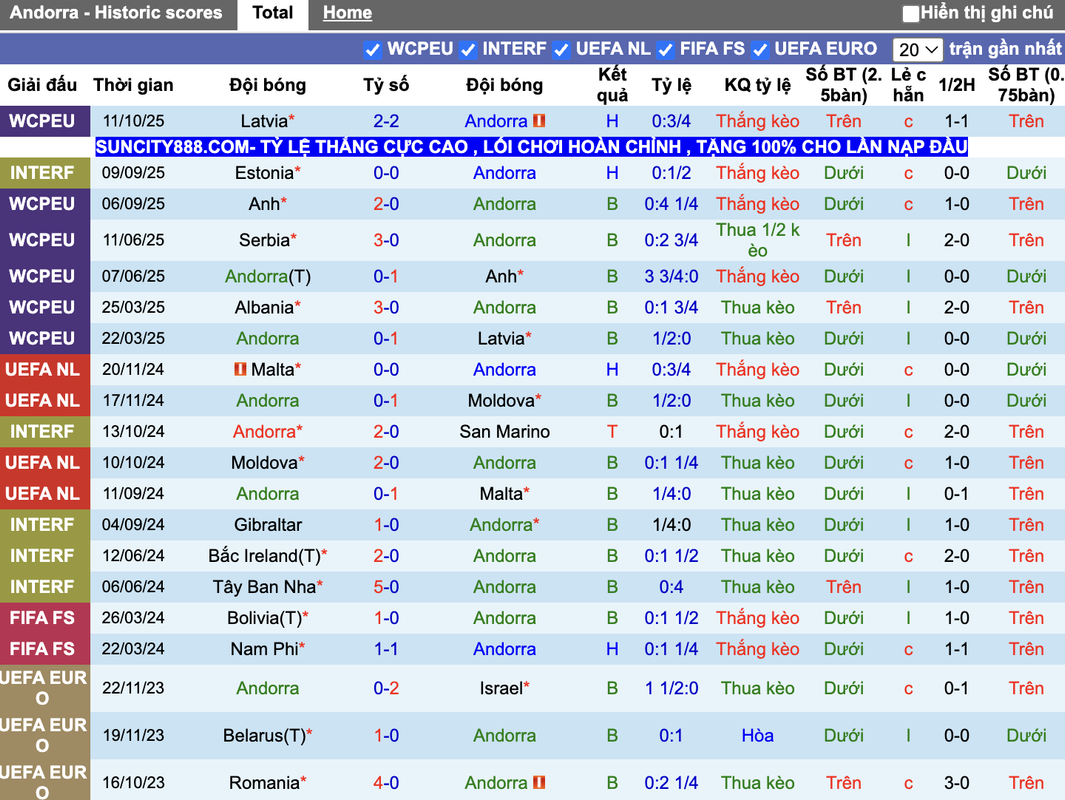Toggle the UEFA EURO filter checkbox

[759, 50]
